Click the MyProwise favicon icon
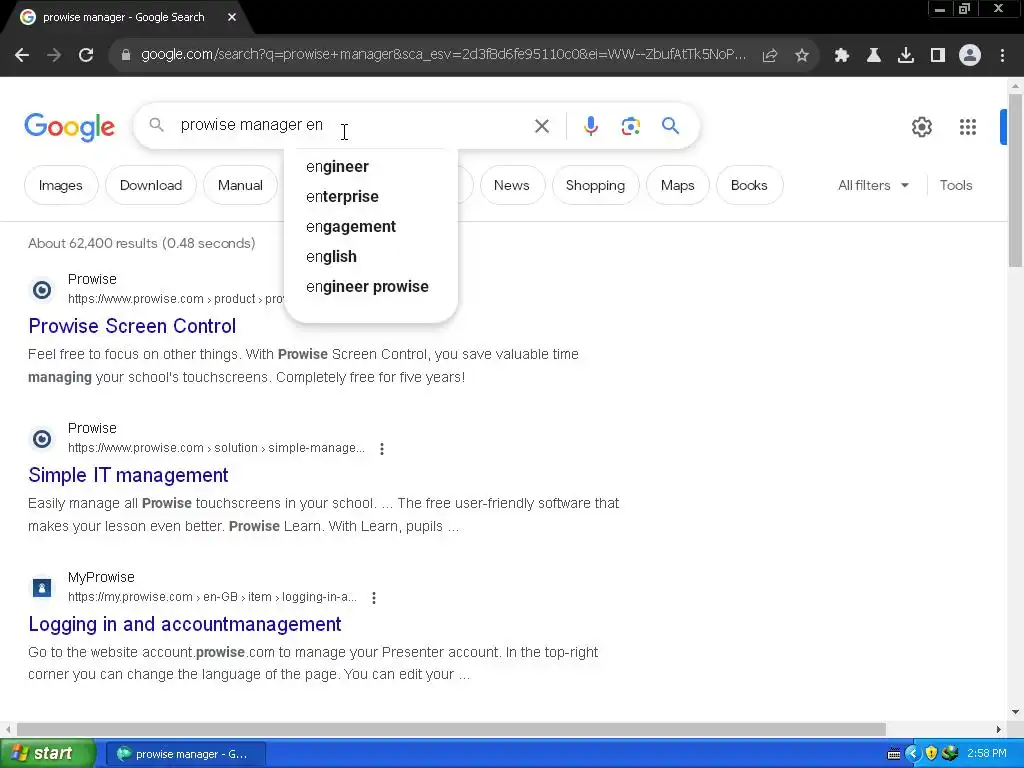The image size is (1024, 768). pyautogui.click(x=42, y=588)
